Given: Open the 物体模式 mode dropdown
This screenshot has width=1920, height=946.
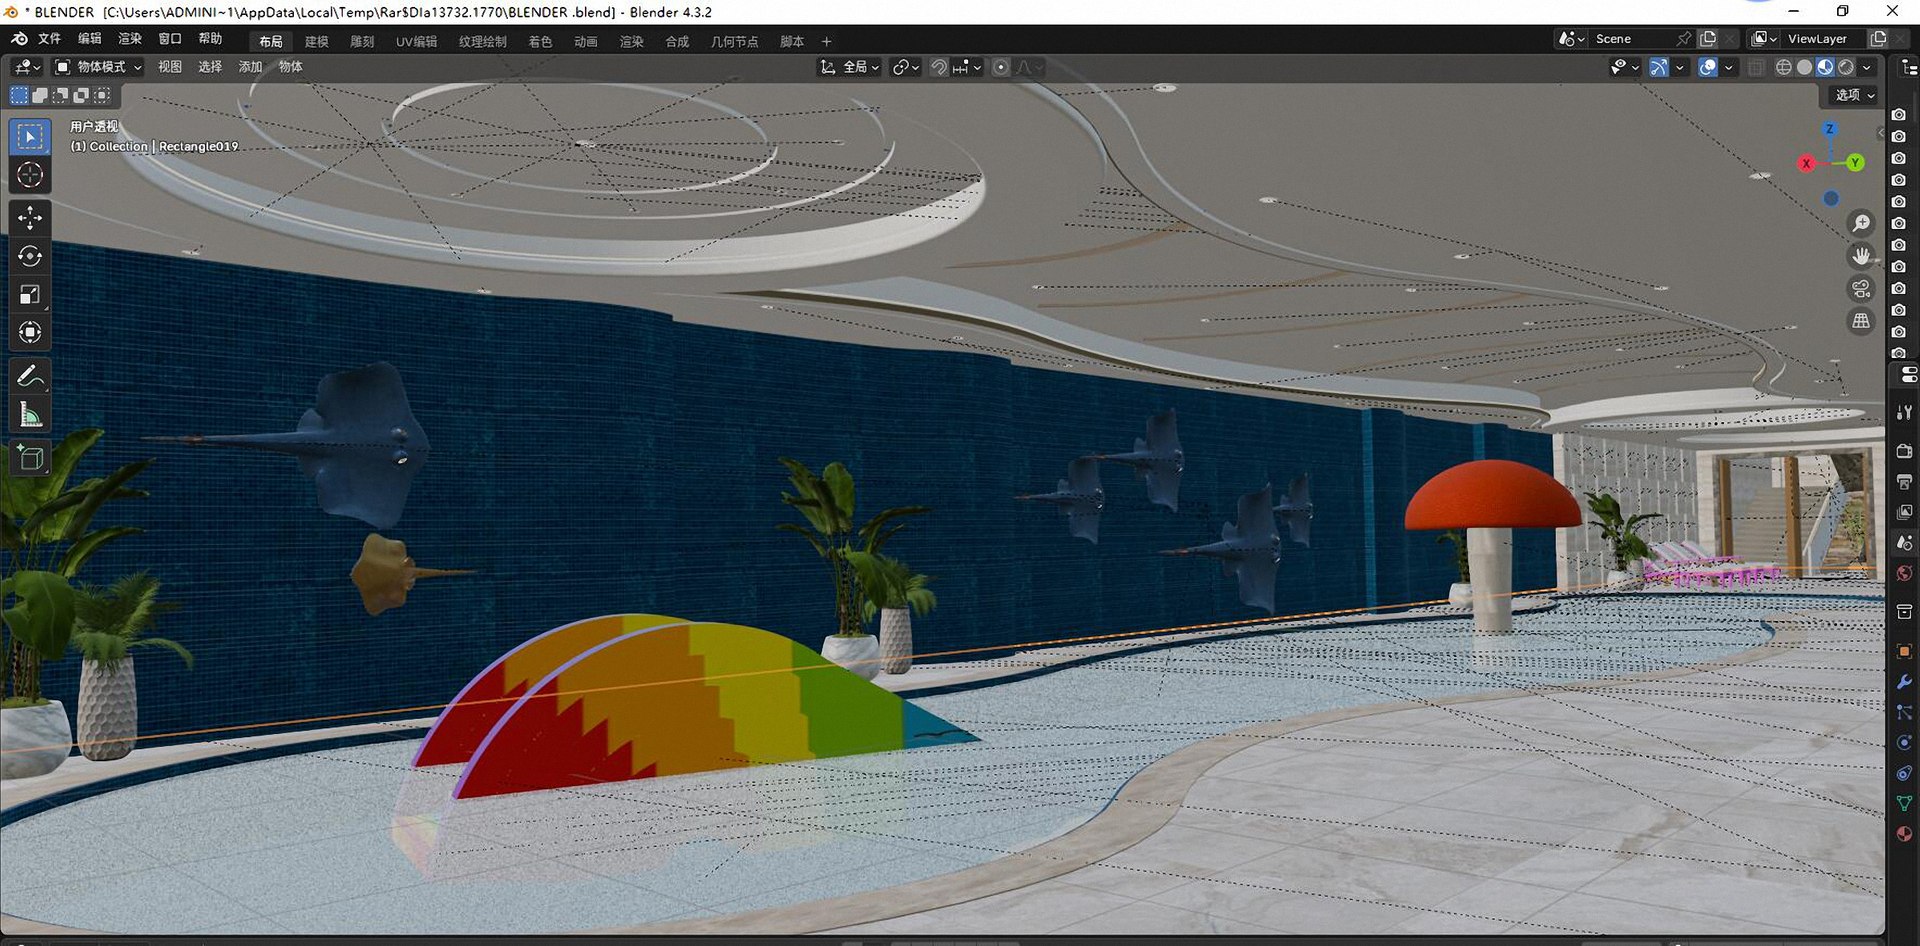Looking at the screenshot, I should point(98,67).
